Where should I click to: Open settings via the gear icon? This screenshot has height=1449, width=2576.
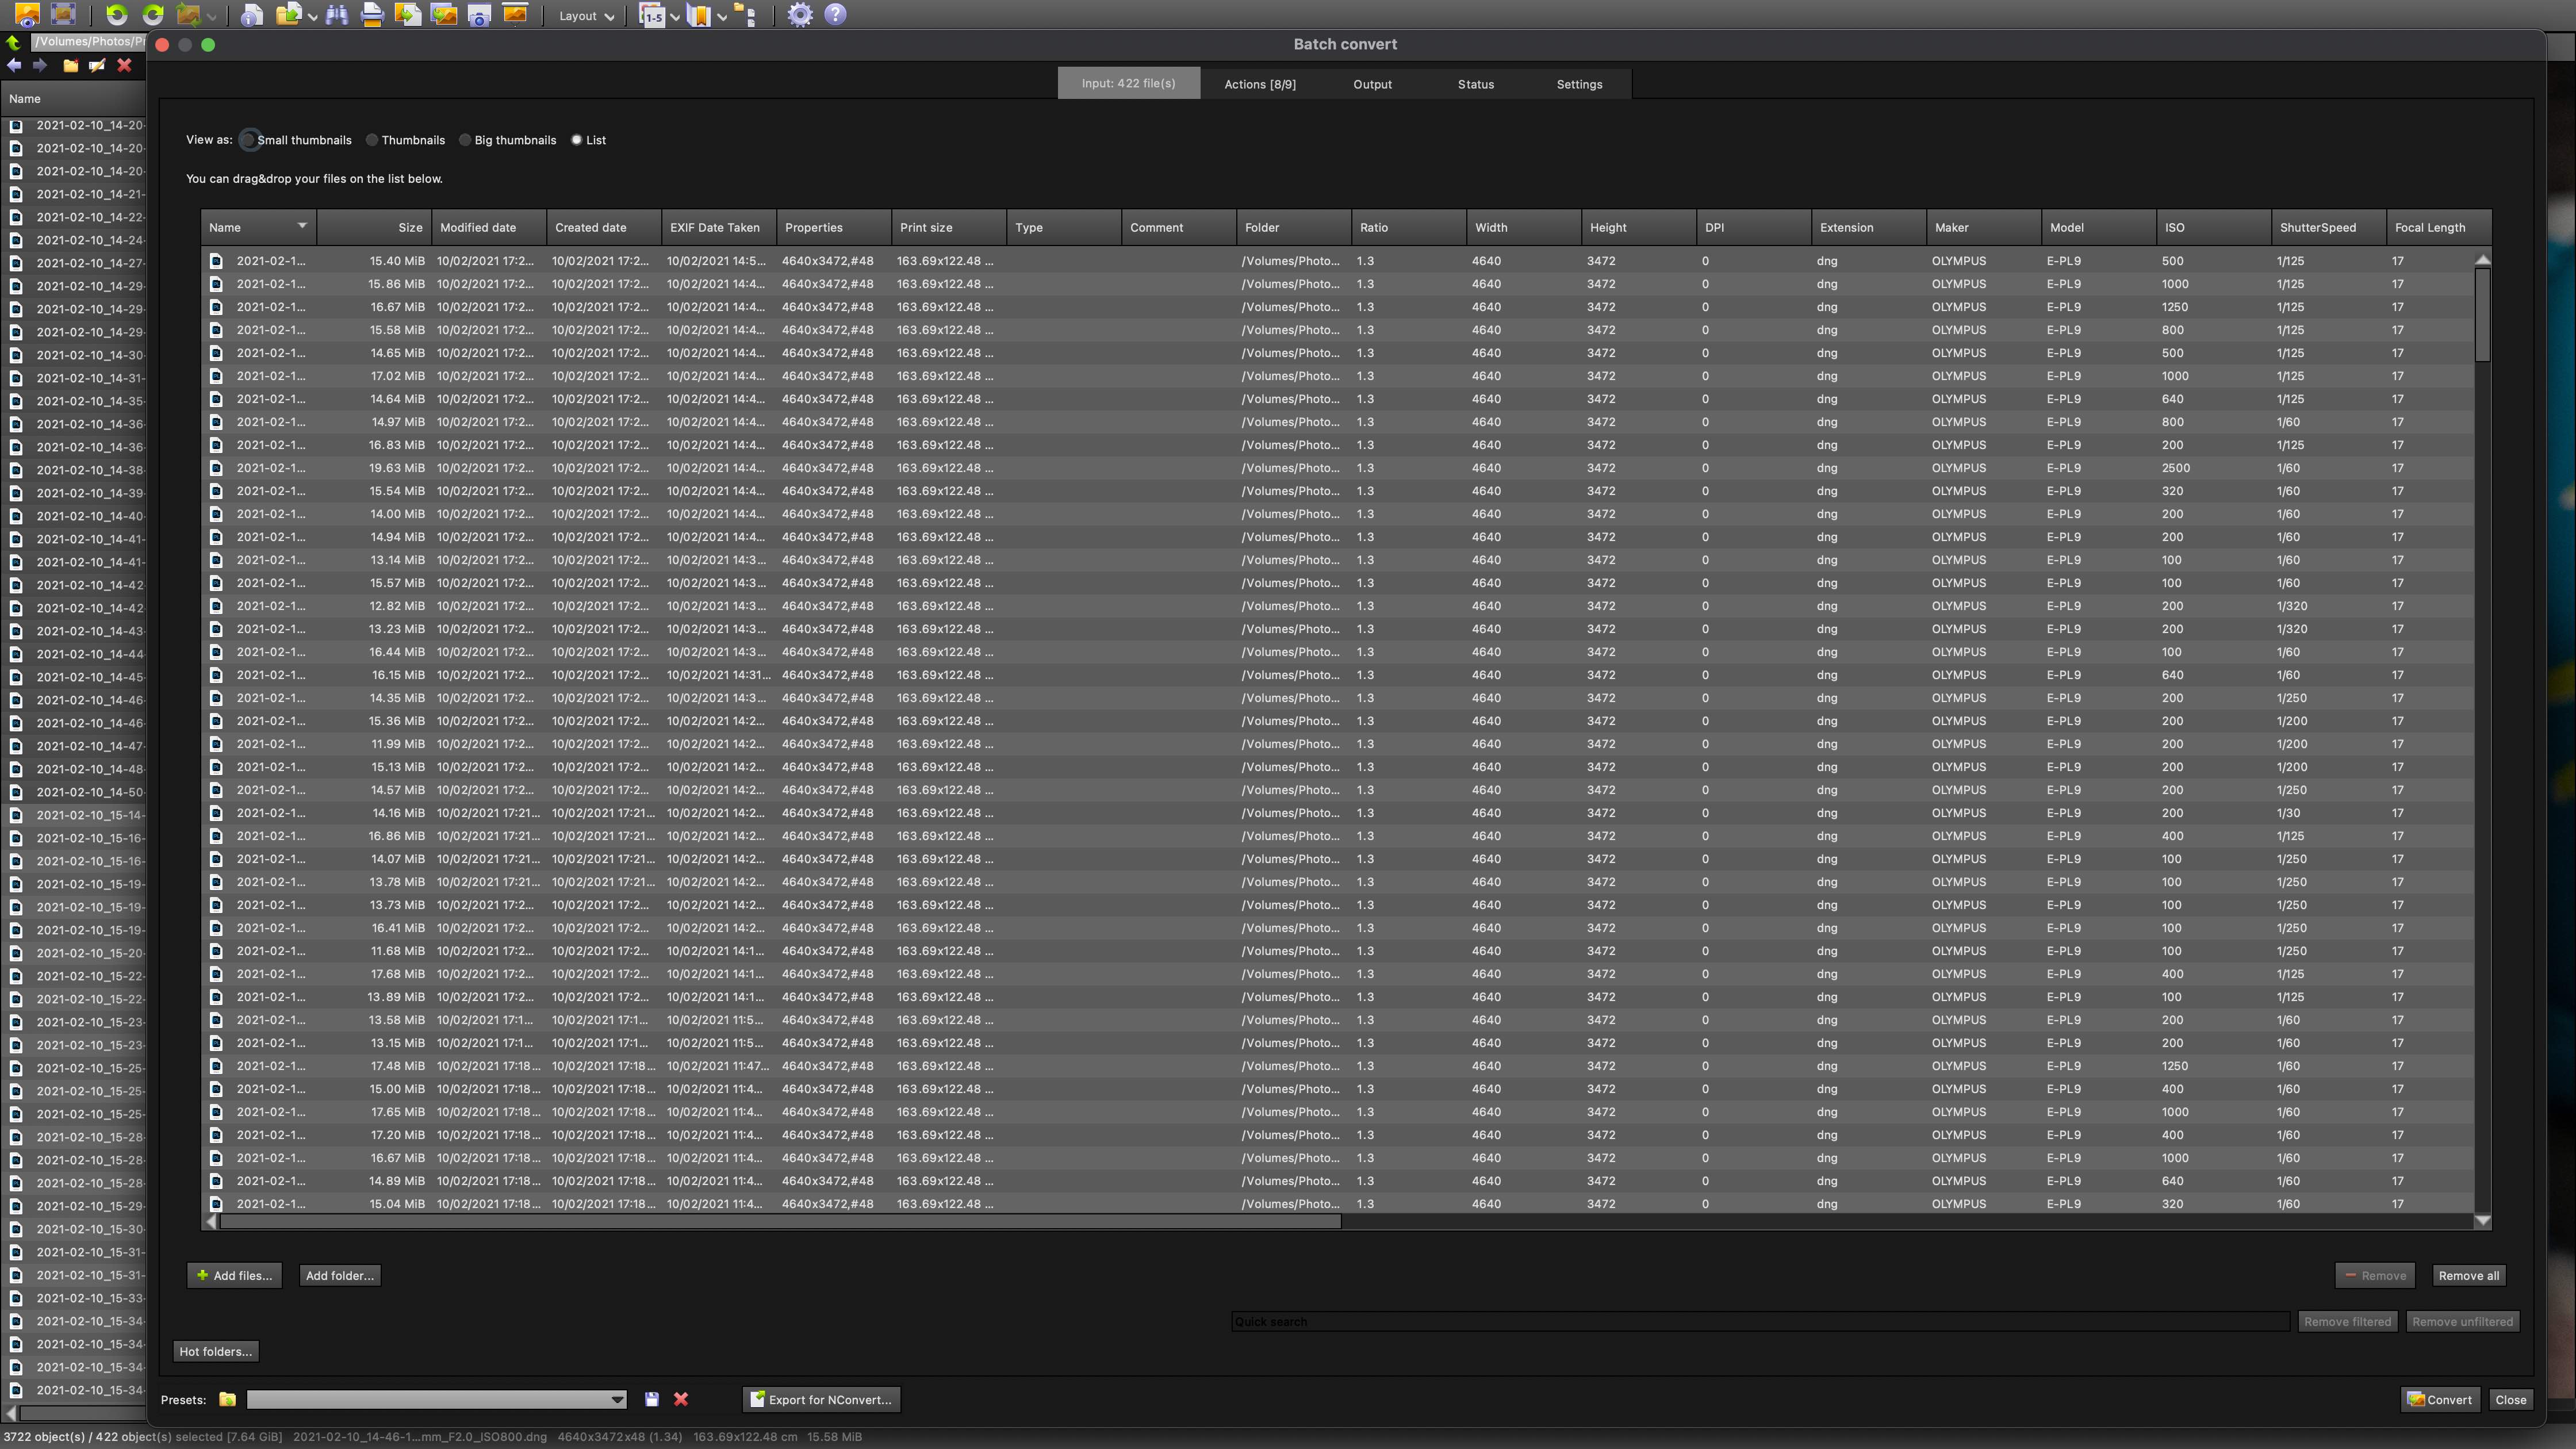point(799,15)
